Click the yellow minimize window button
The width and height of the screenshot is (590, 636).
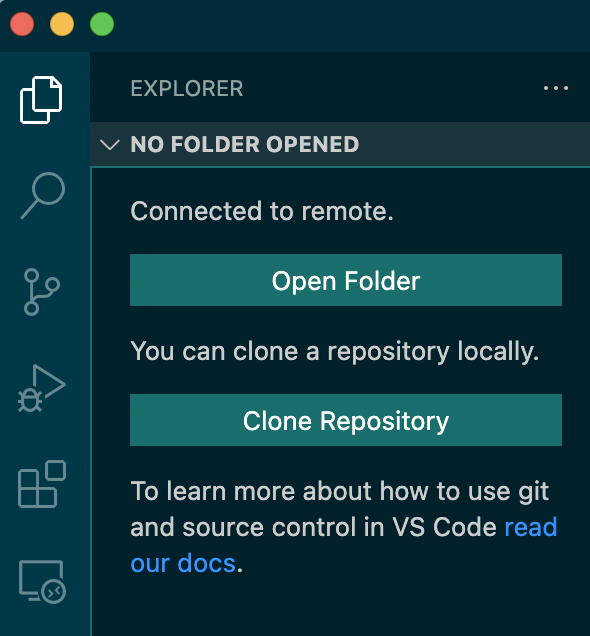(x=62, y=24)
